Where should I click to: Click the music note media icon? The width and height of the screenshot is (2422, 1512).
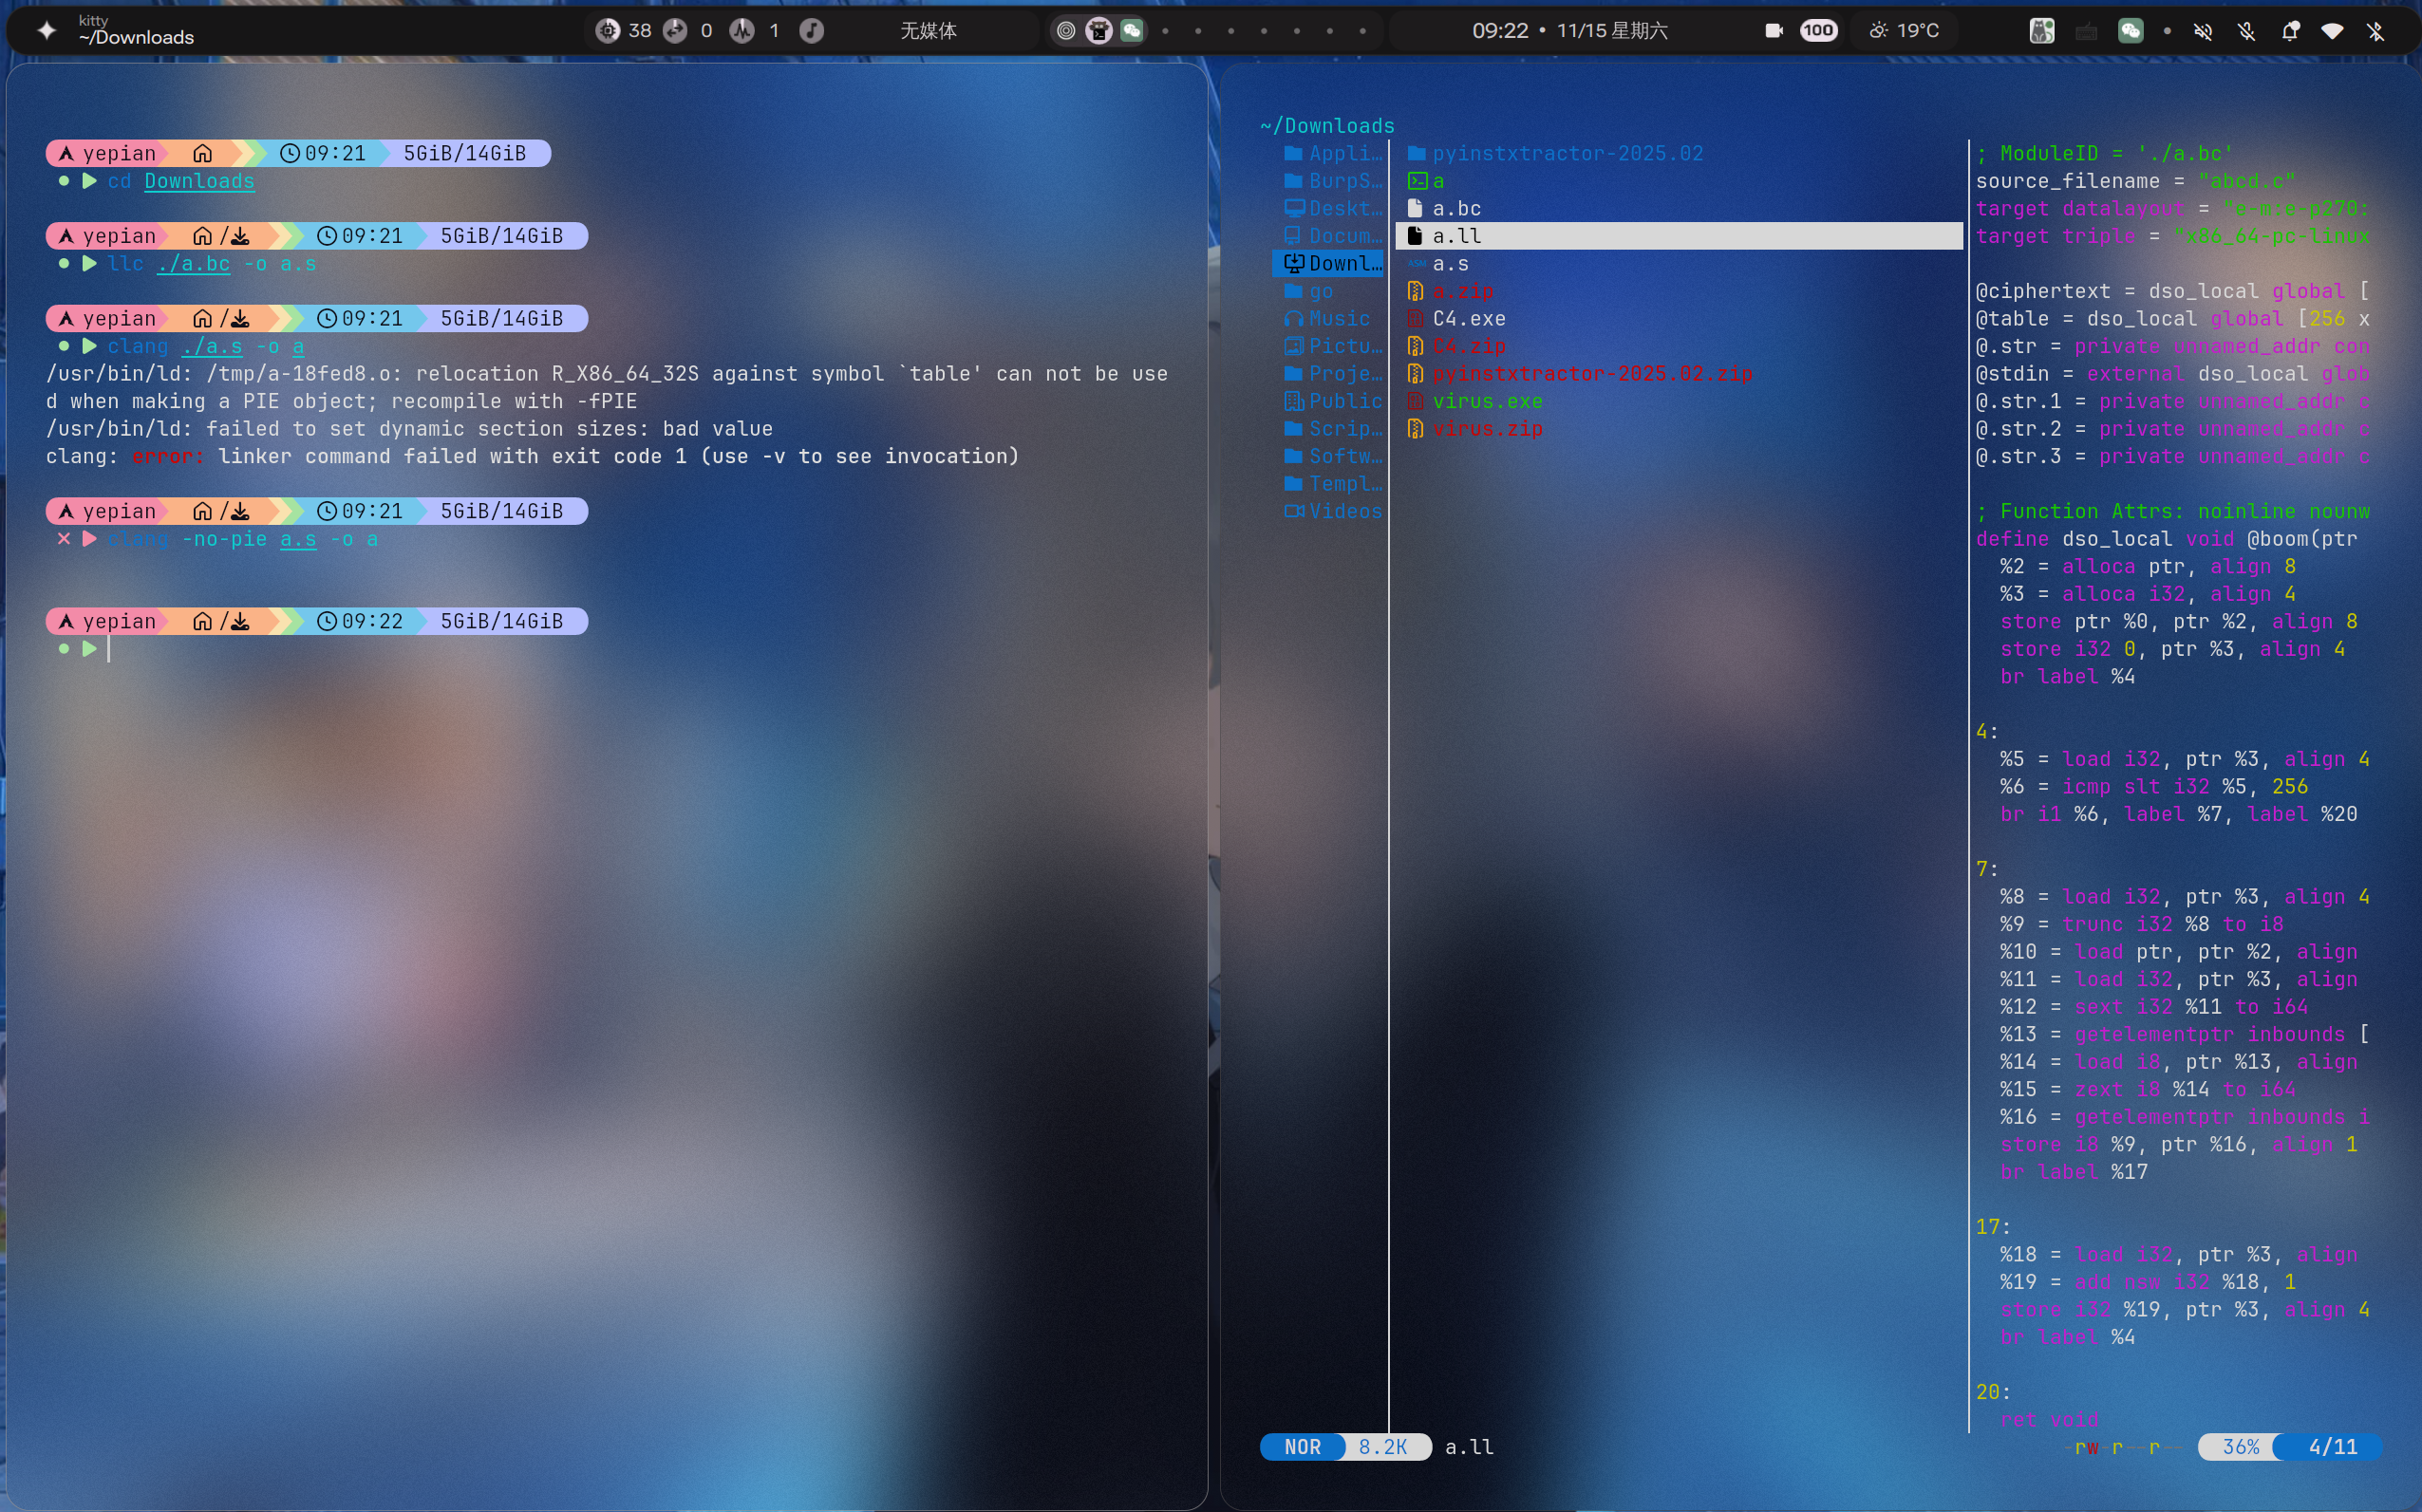pyautogui.click(x=812, y=30)
